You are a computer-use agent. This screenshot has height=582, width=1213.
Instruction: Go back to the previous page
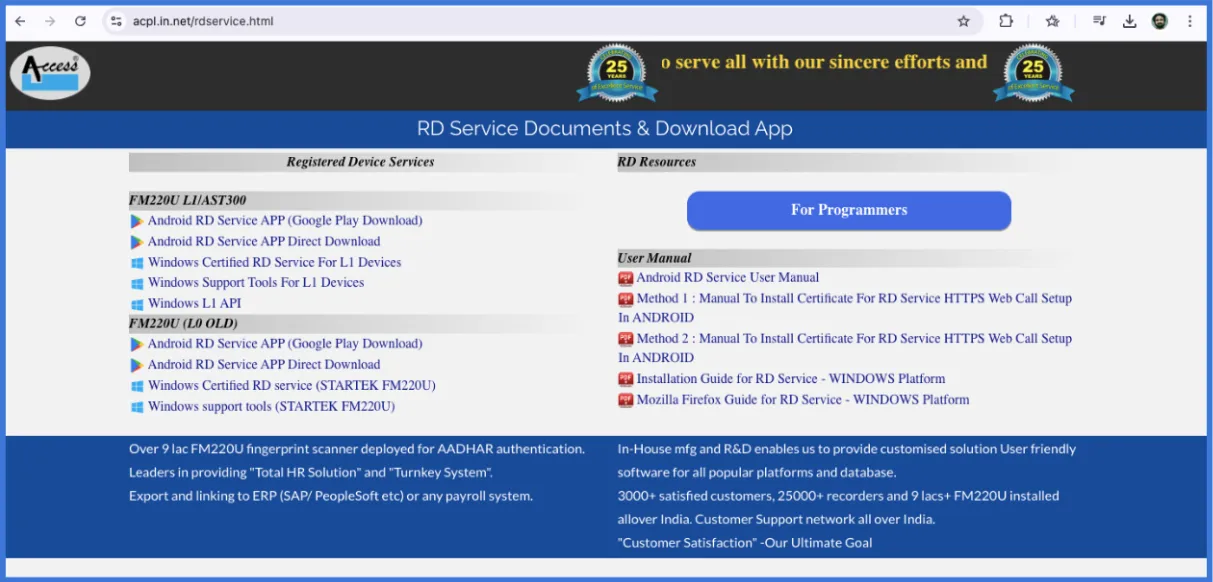click(x=20, y=21)
